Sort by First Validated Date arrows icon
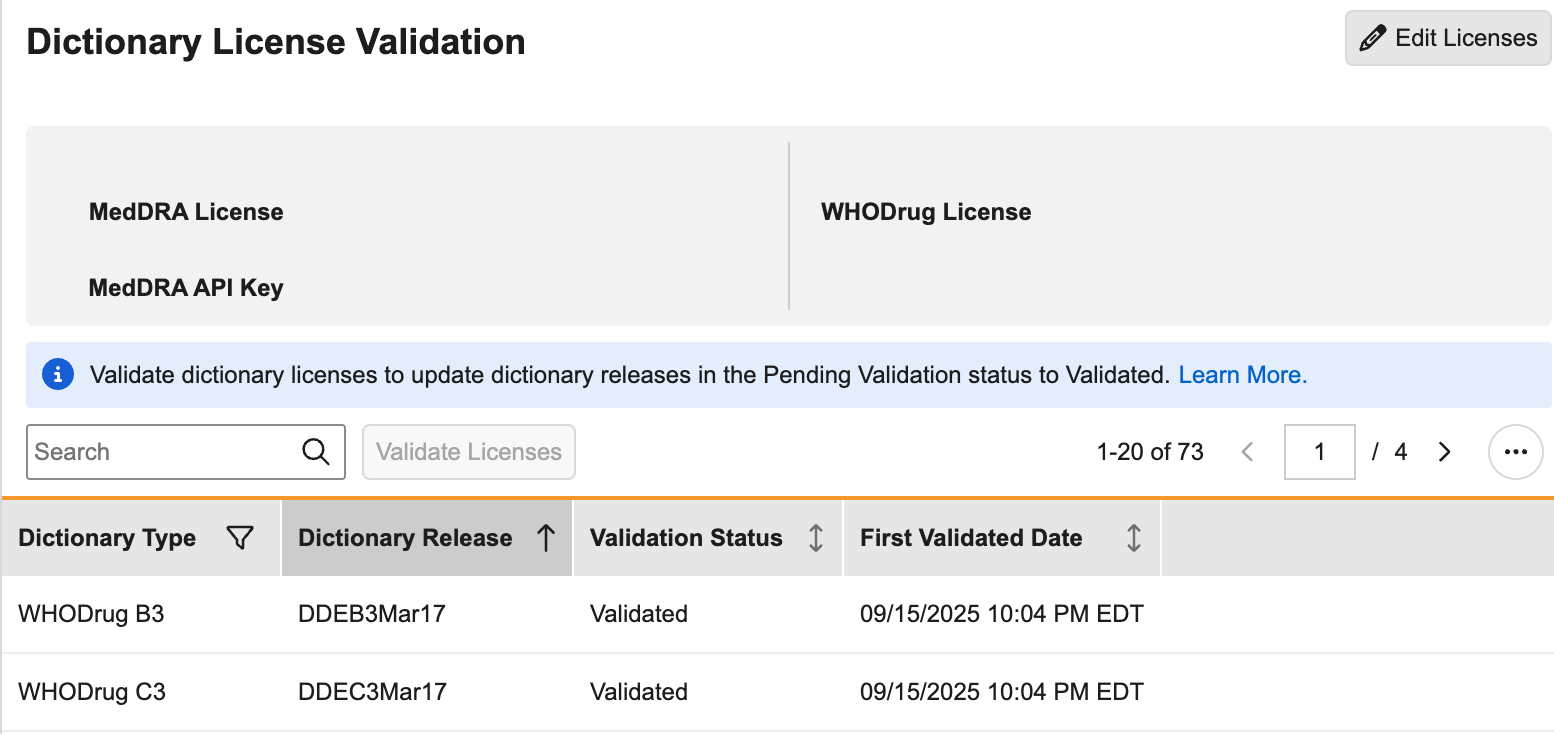 pyautogui.click(x=1133, y=539)
